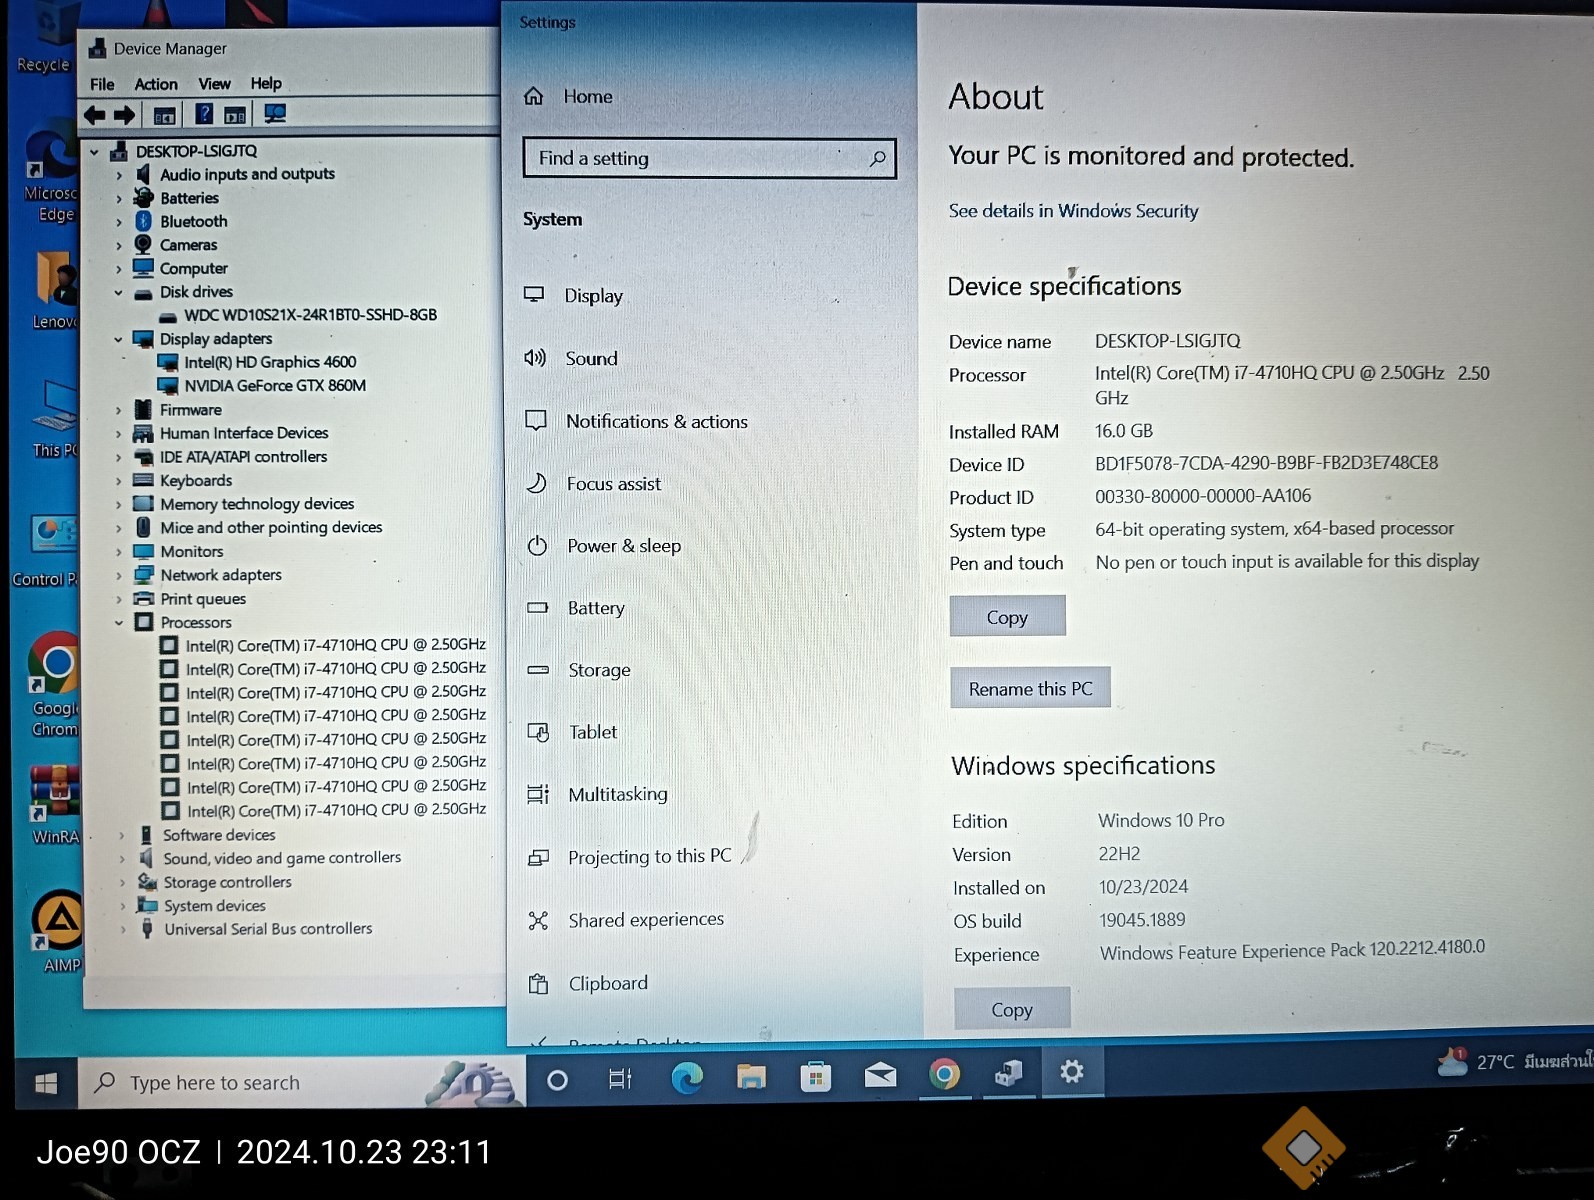1594x1200 pixels.
Task: Click the Cortana circle on the taskbar
Action: tap(557, 1080)
